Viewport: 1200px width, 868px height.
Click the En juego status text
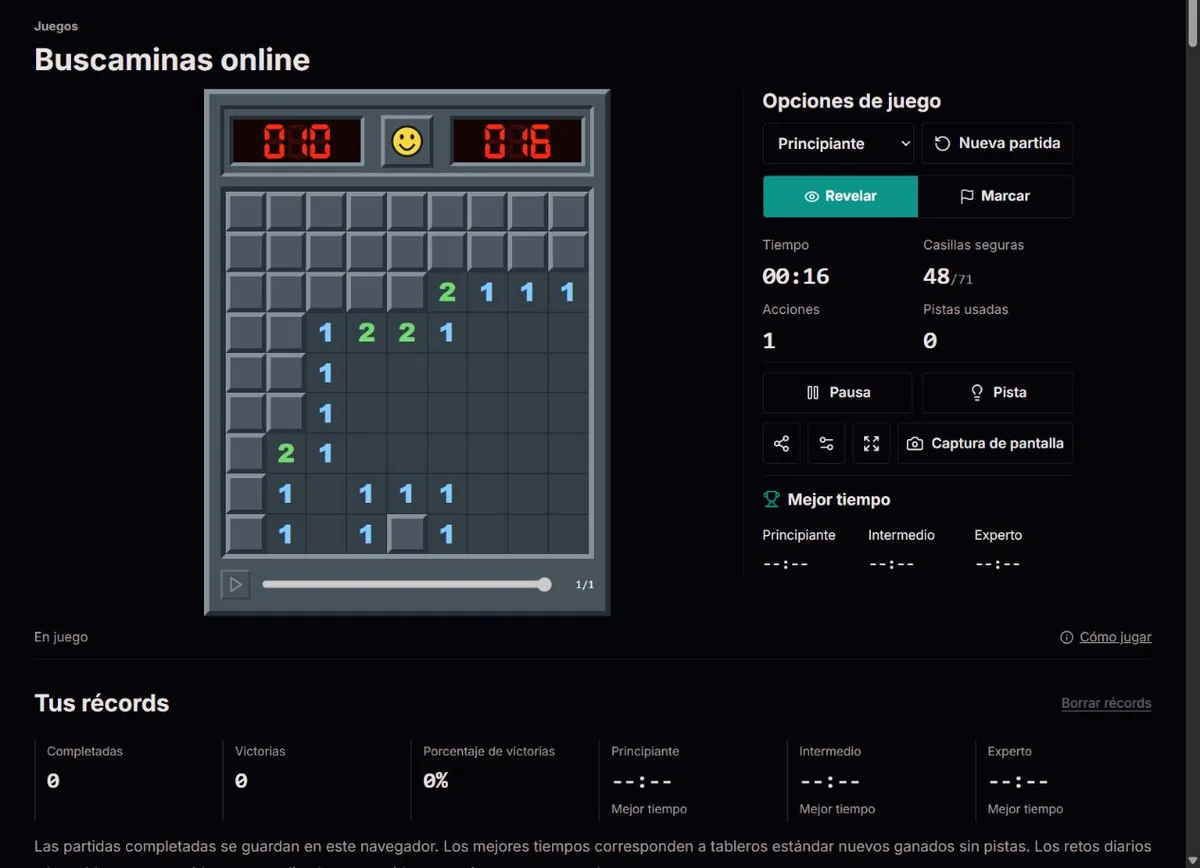[61, 637]
